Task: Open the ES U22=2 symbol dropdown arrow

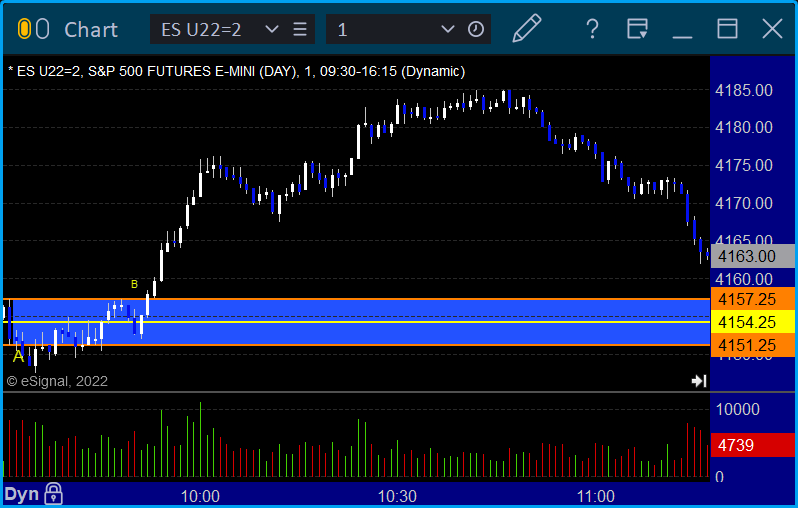Action: (272, 29)
